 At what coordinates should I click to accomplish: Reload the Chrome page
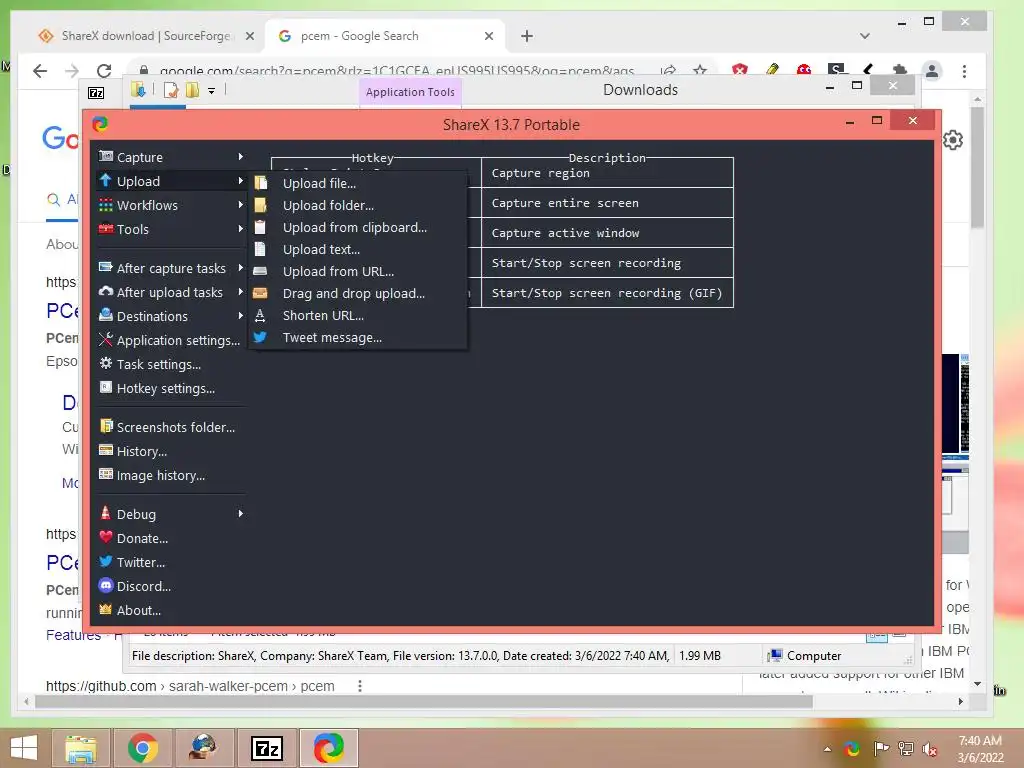pyautogui.click(x=104, y=71)
